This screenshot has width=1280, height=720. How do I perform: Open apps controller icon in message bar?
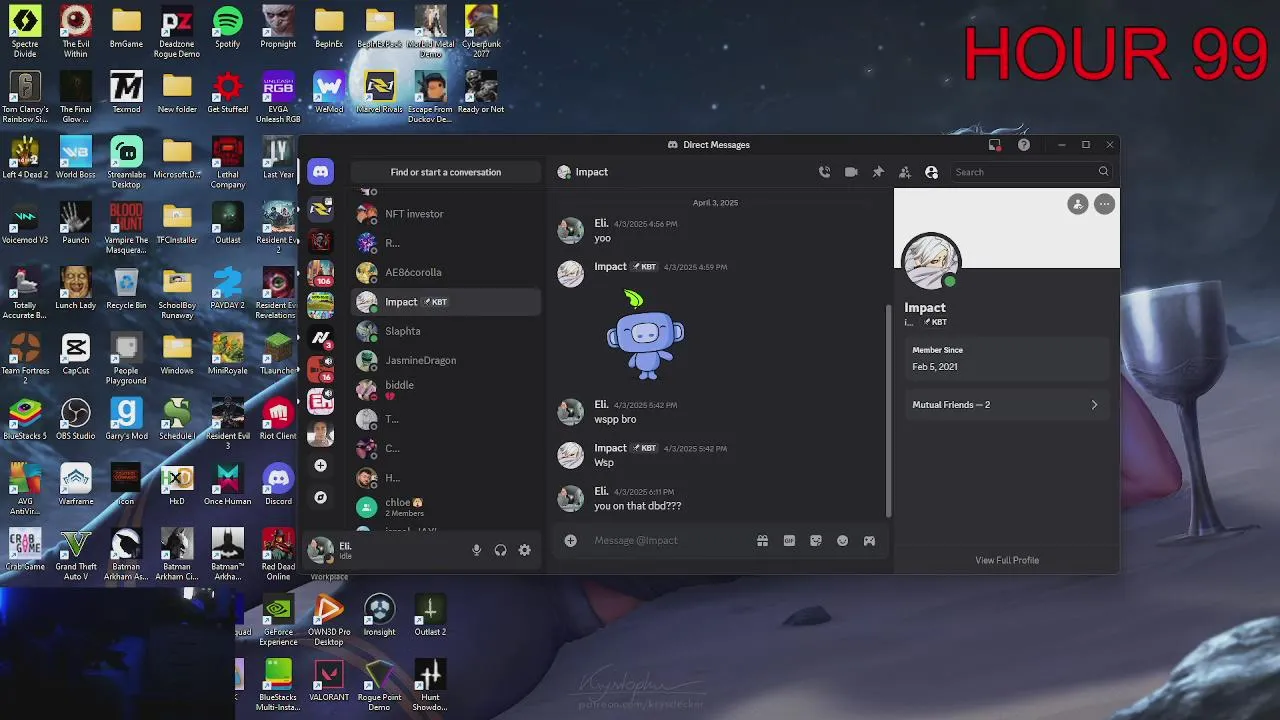tap(869, 541)
